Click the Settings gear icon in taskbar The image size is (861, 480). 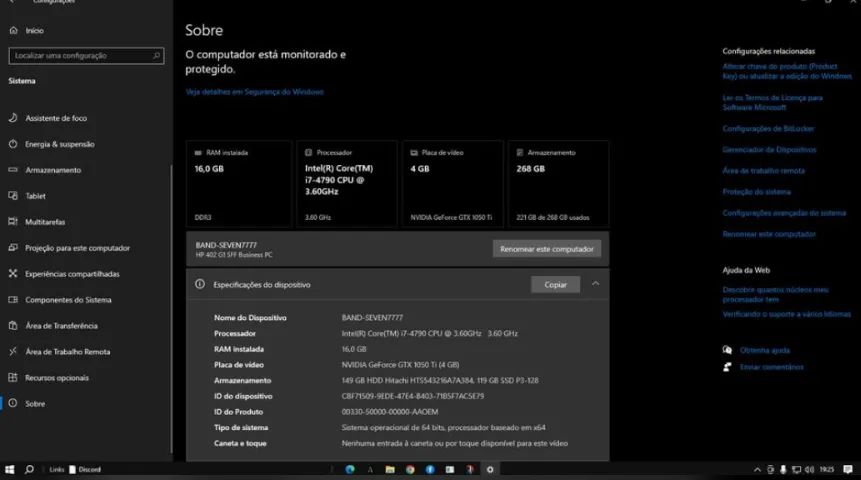click(490, 470)
